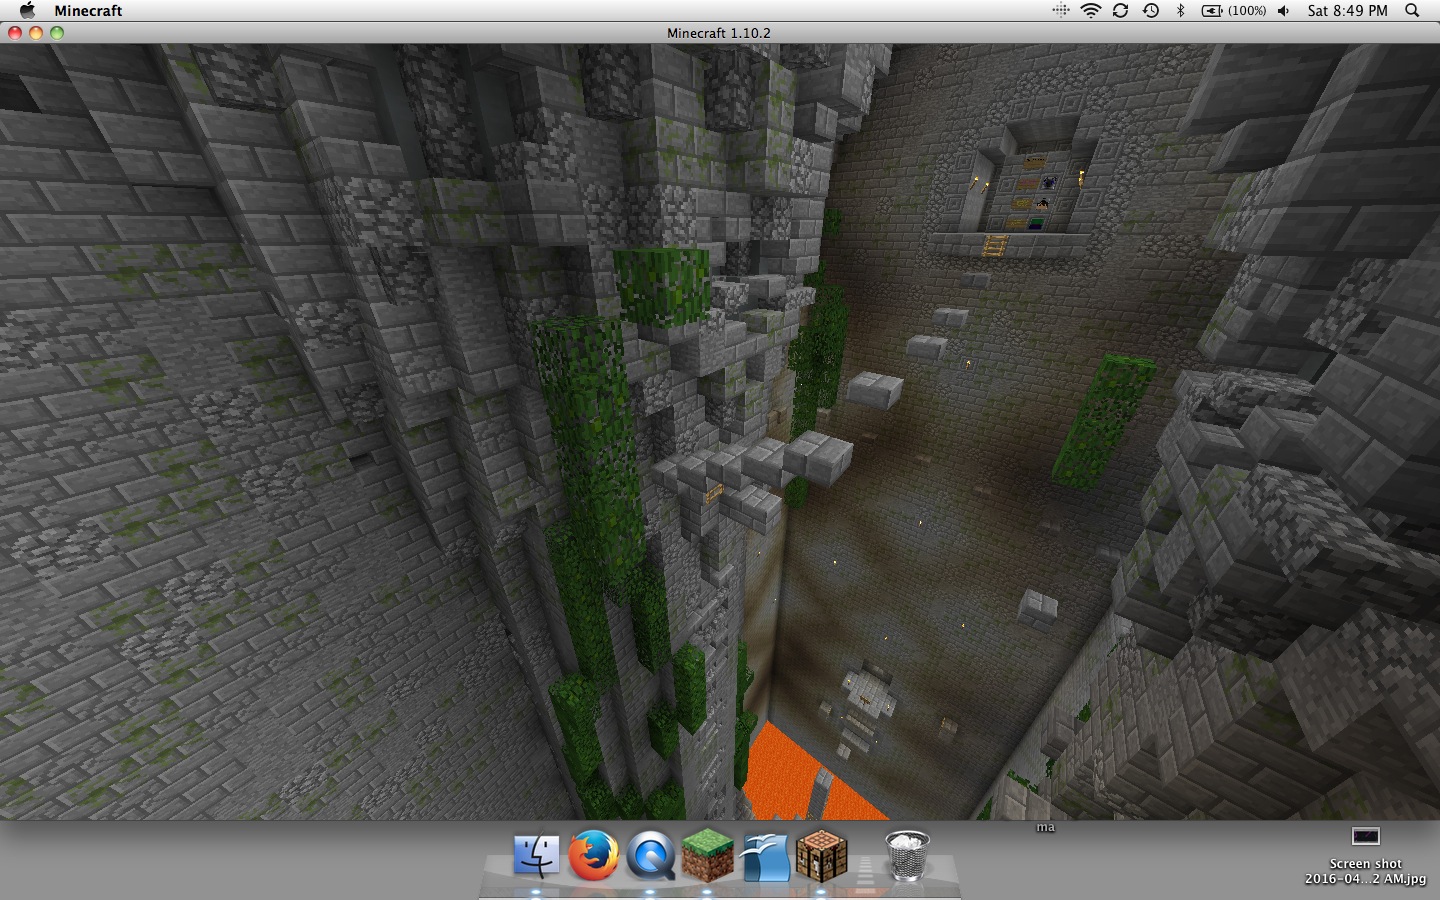Open Spotlight search
The width and height of the screenshot is (1440, 900).
[1412, 10]
